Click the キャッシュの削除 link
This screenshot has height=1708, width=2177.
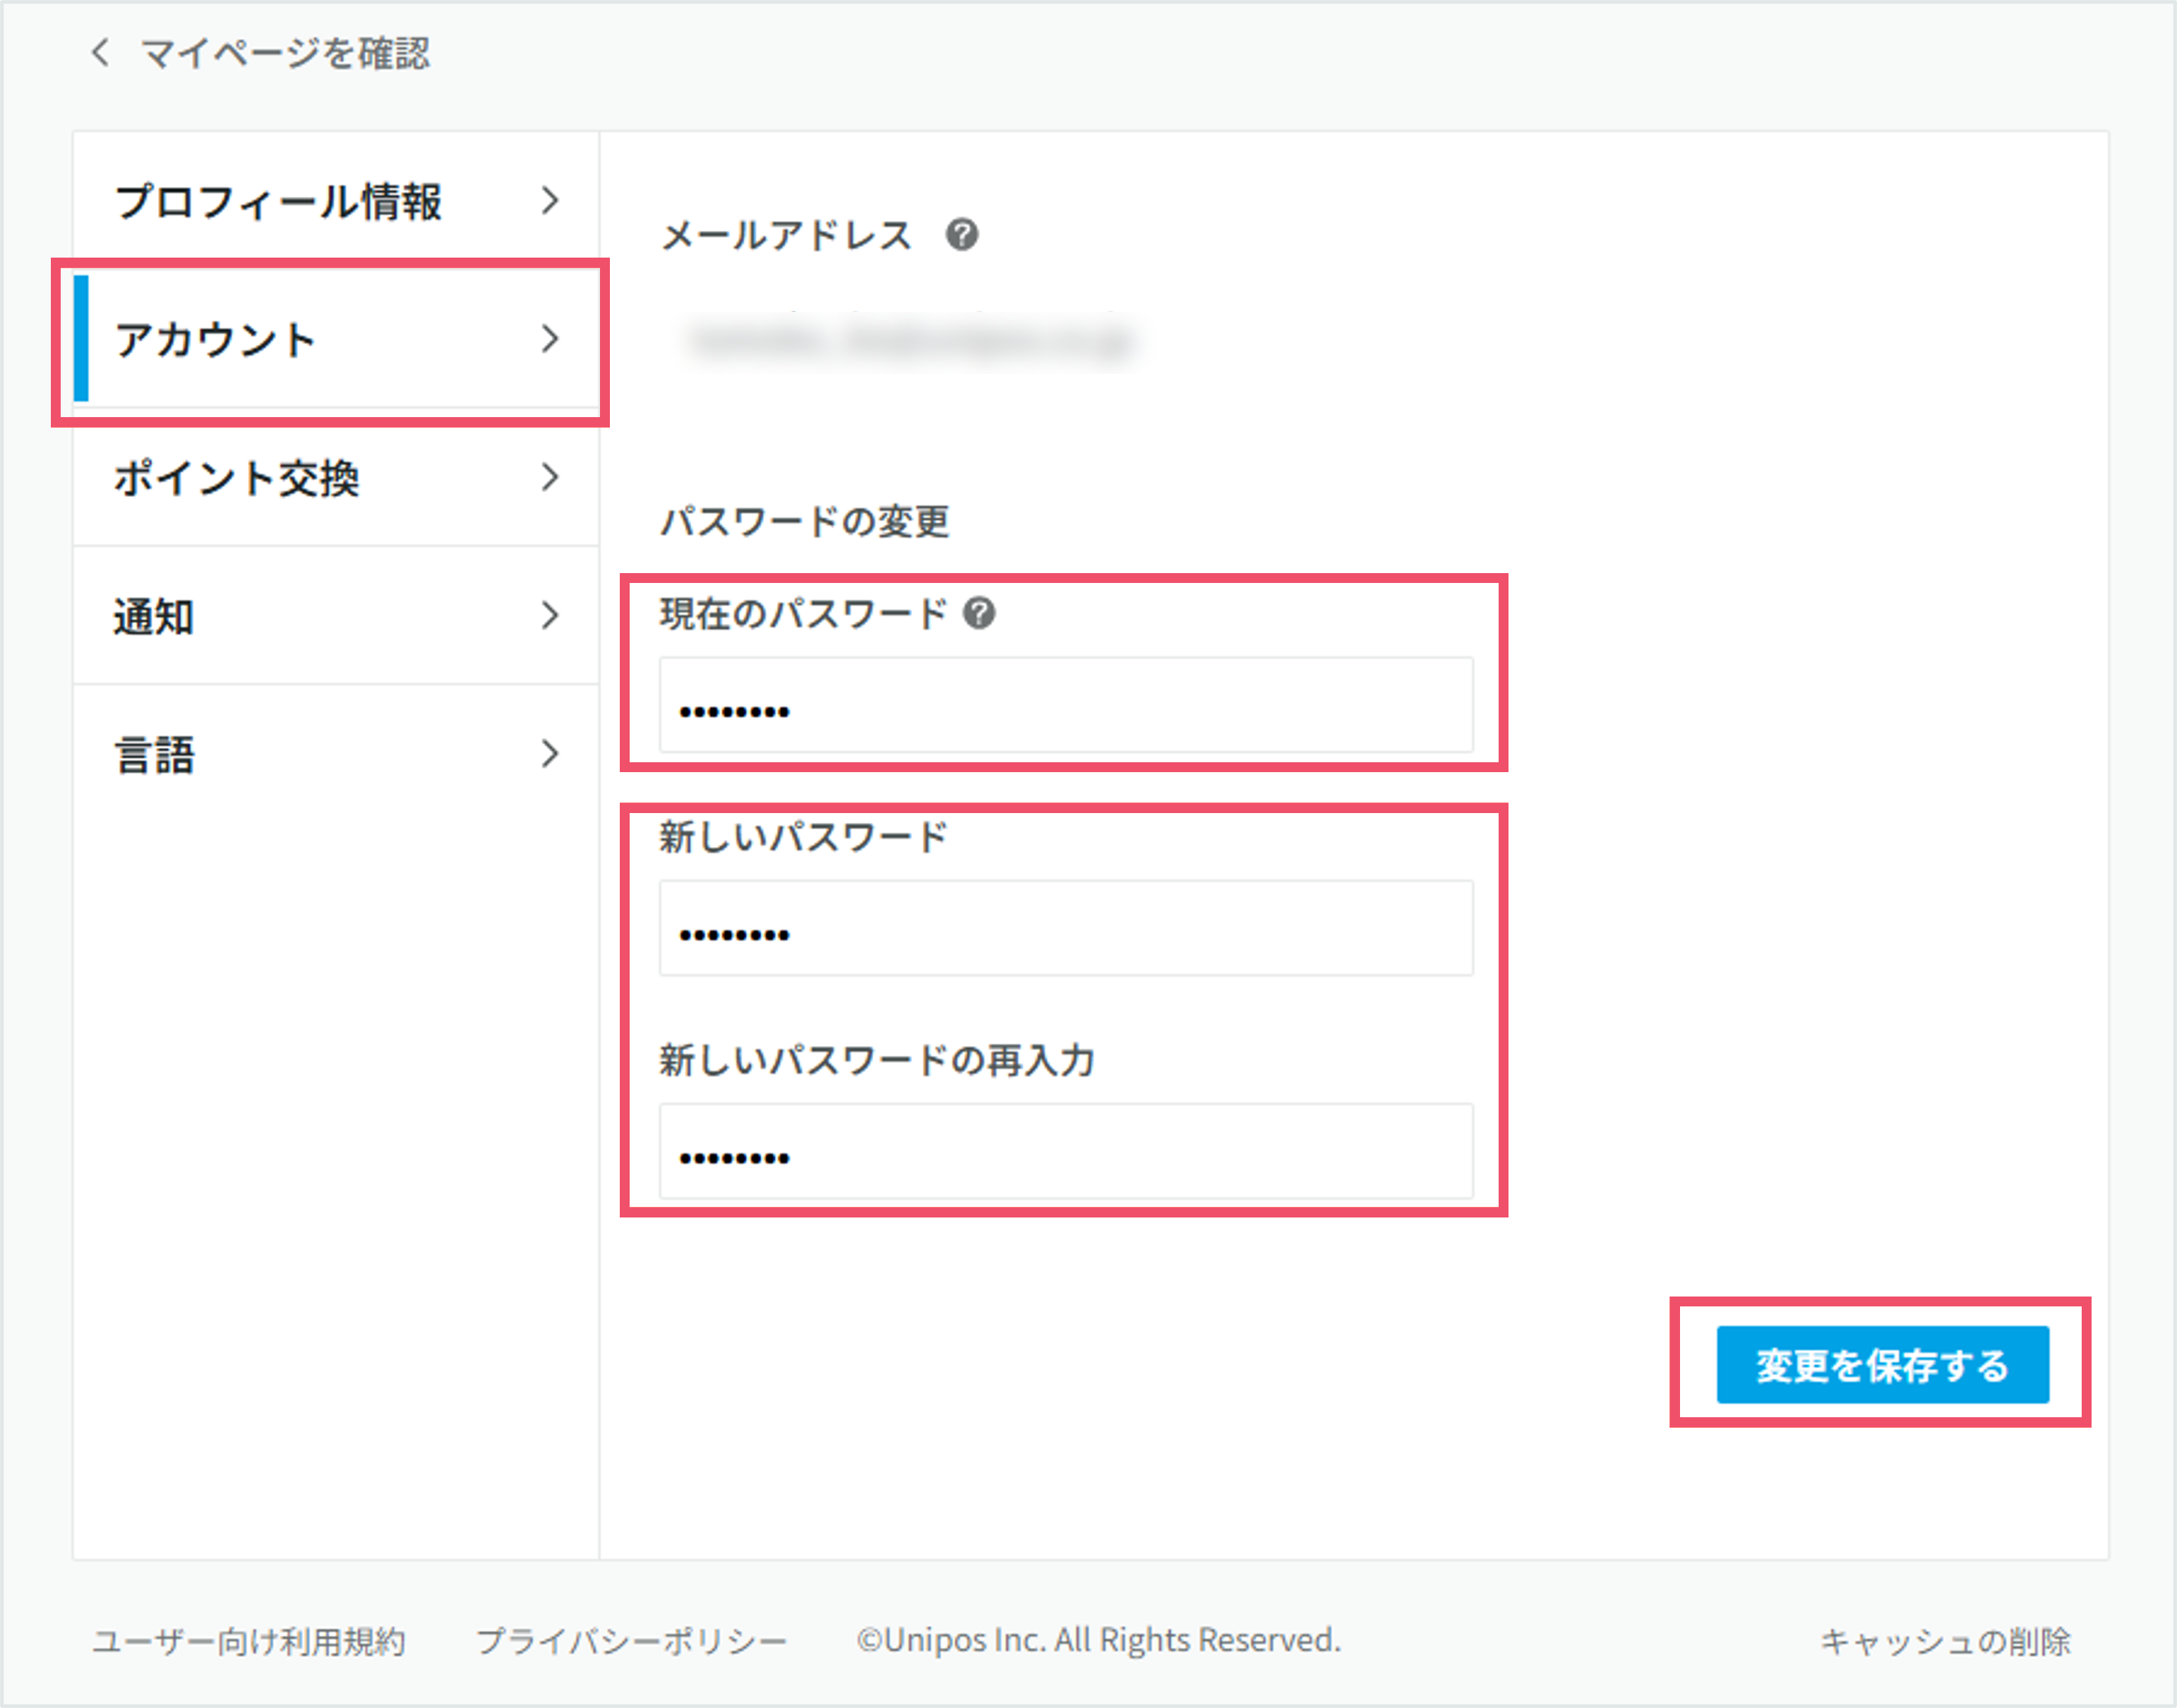tap(1945, 1641)
